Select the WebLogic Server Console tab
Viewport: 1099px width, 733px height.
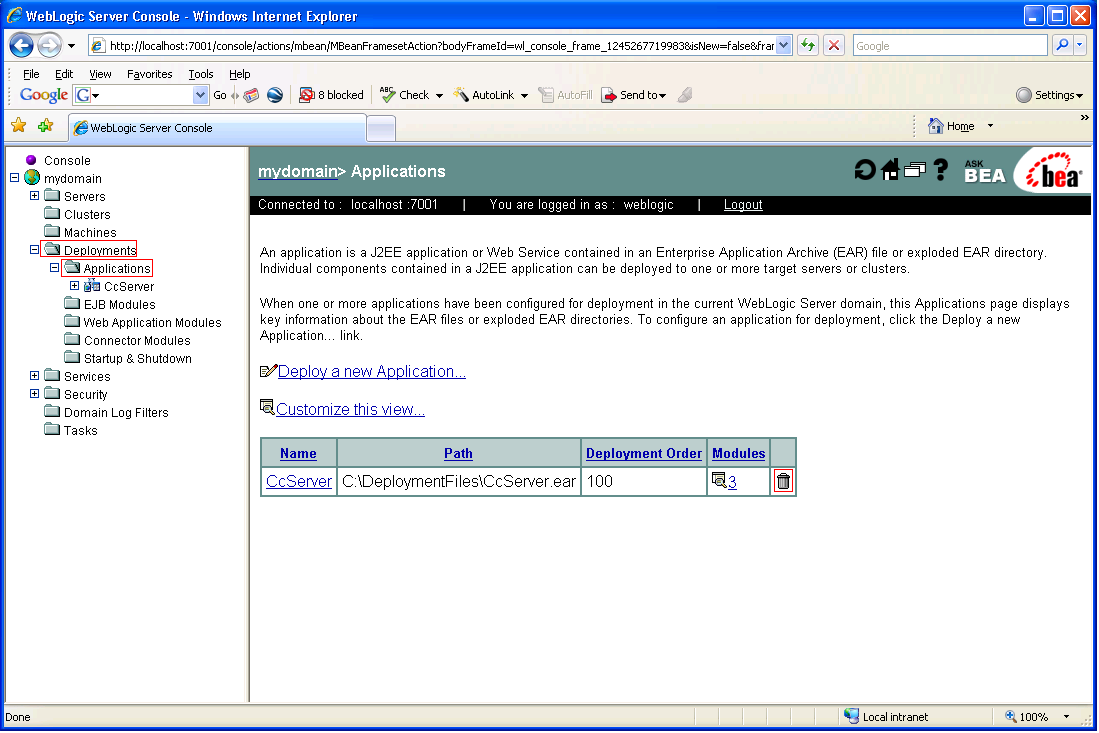(217, 128)
